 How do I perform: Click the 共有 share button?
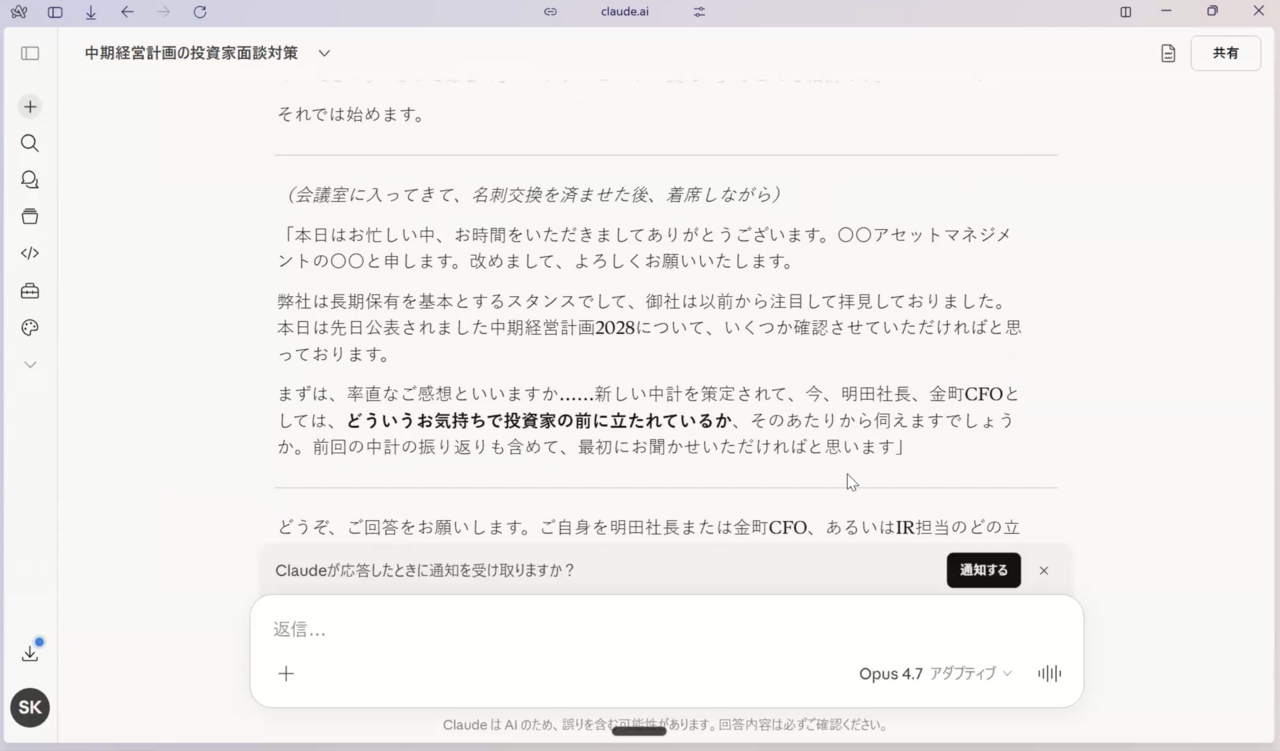pyautogui.click(x=1226, y=53)
